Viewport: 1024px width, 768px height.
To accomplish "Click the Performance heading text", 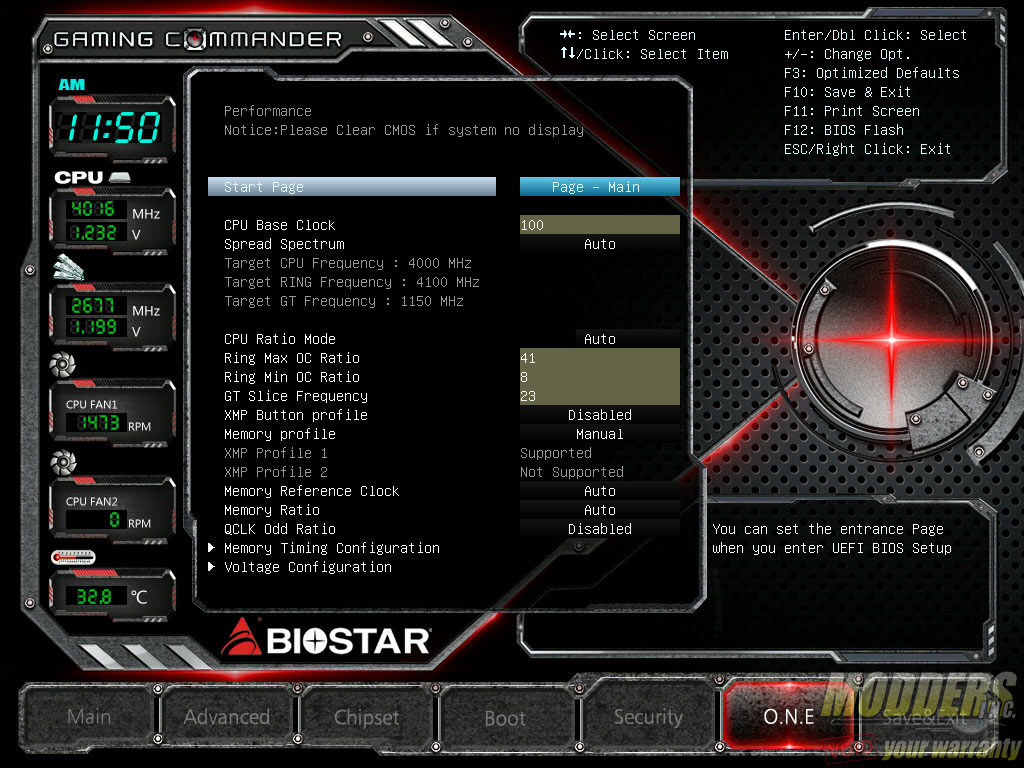I will [267, 110].
